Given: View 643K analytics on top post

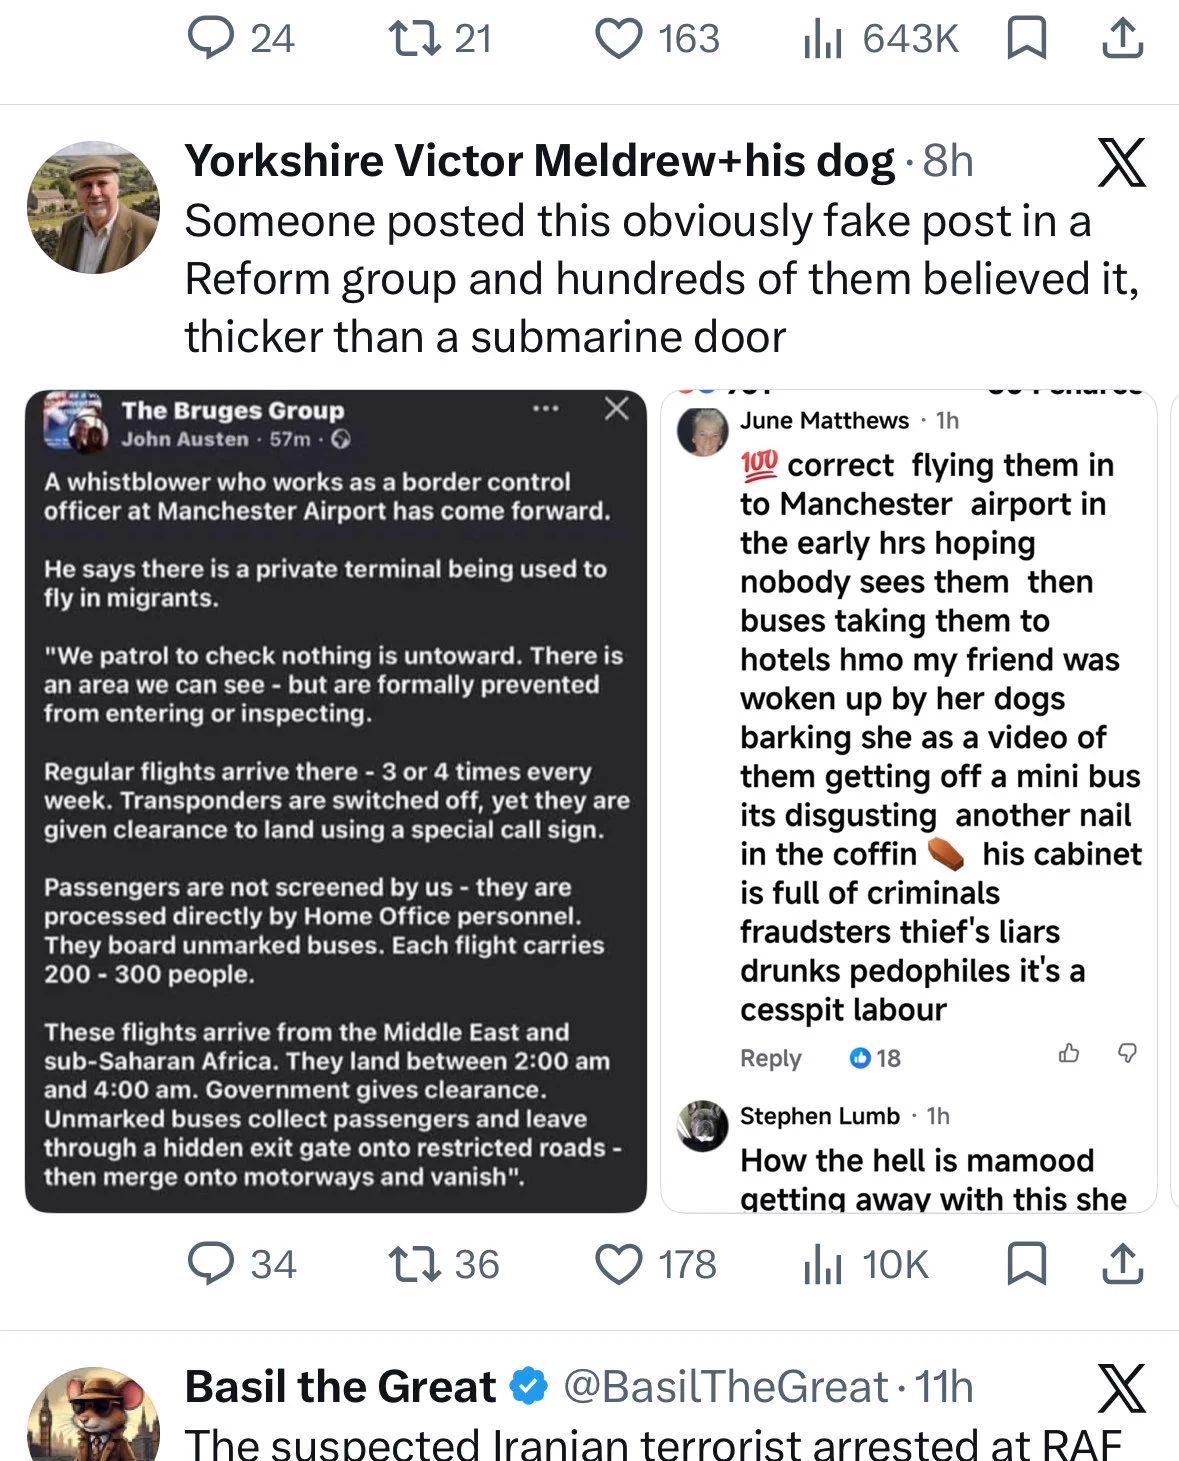Looking at the screenshot, I should coord(881,39).
